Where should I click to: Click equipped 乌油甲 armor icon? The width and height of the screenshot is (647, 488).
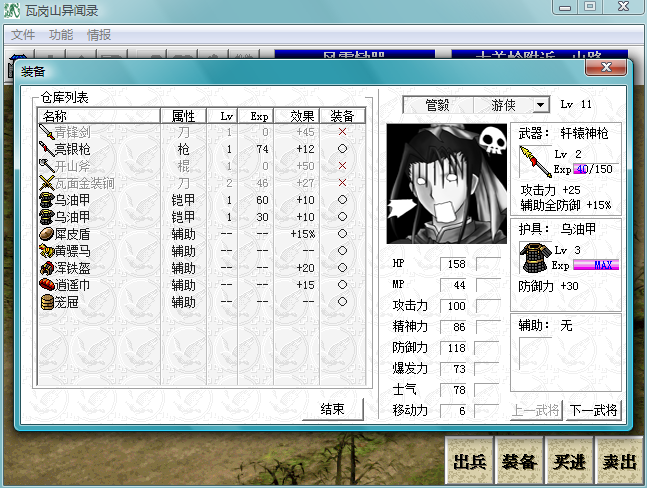535,257
